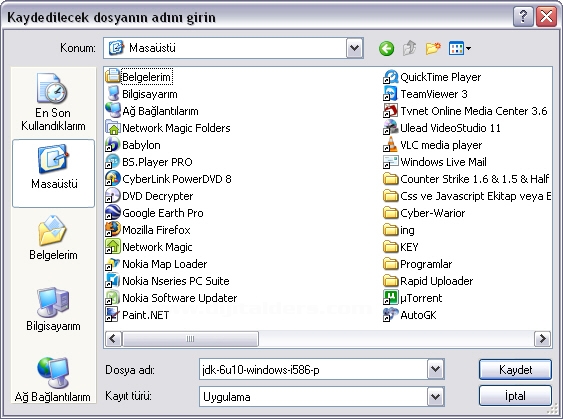Select BS.Player PRO shortcut icon
The height and width of the screenshot is (419, 563).
click(x=113, y=162)
